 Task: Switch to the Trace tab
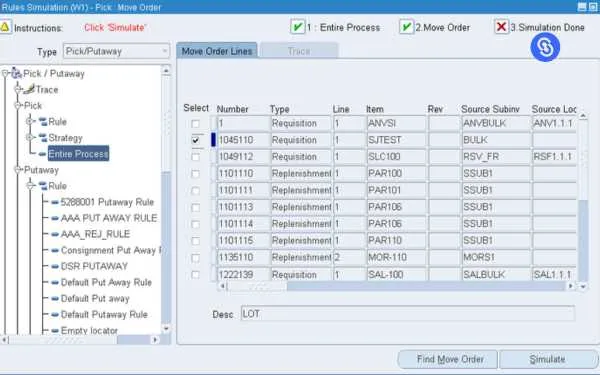coord(299,51)
